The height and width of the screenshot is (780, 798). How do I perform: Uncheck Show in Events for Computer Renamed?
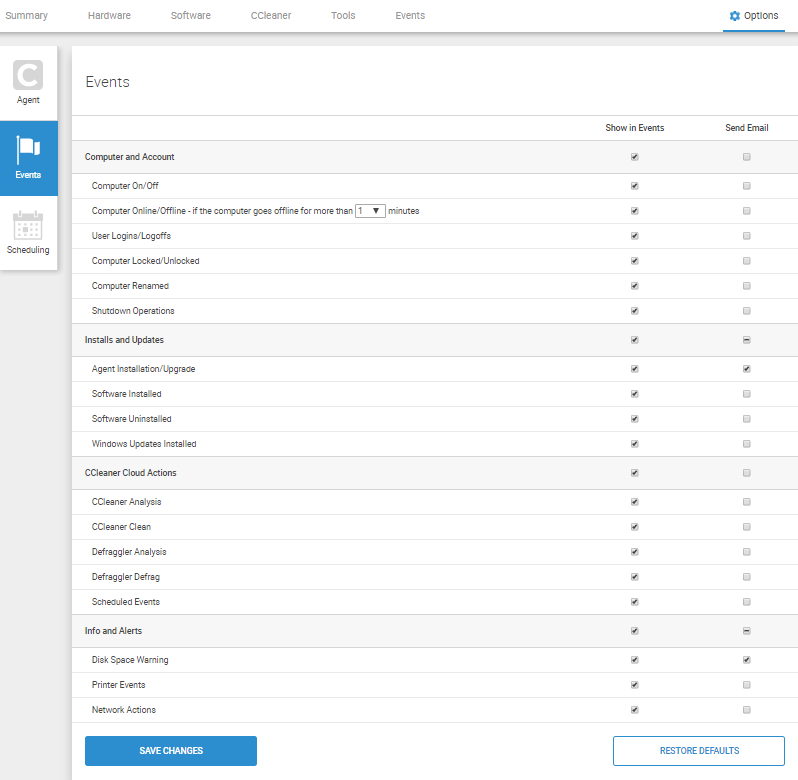635,285
